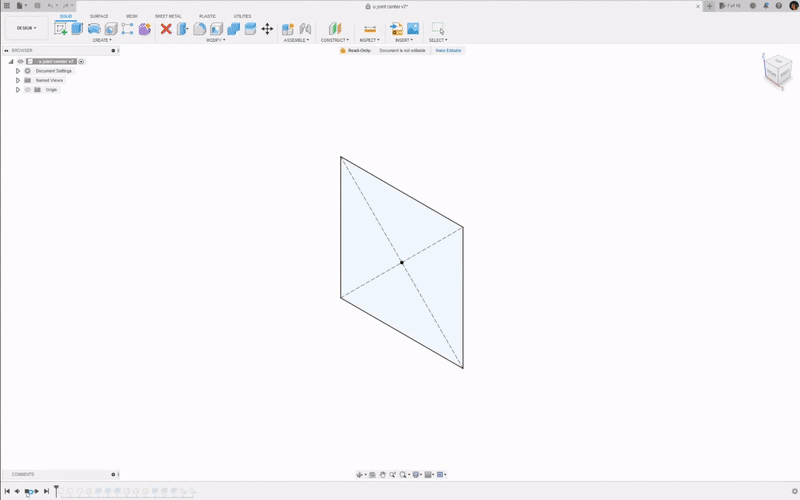The height and width of the screenshot is (500, 800).
Task: Switch to the UTILITIES tab
Action: point(242,16)
